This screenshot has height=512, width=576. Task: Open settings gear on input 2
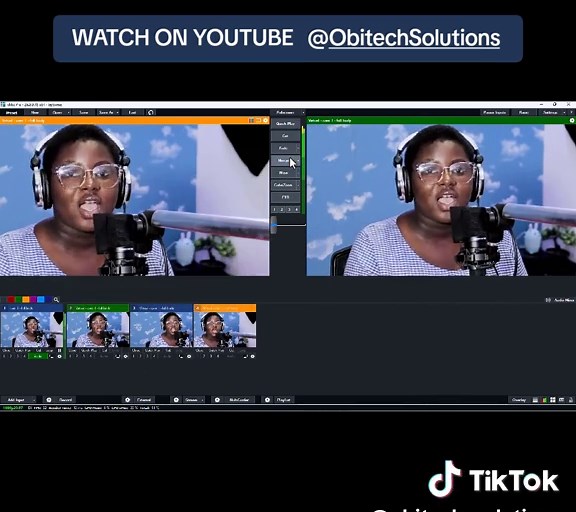126,356
